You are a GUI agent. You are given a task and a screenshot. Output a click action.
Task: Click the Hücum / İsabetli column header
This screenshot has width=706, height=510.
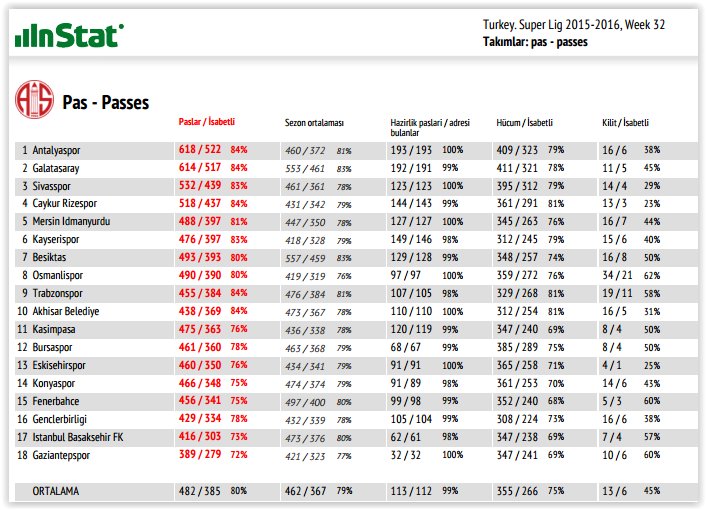(526, 122)
